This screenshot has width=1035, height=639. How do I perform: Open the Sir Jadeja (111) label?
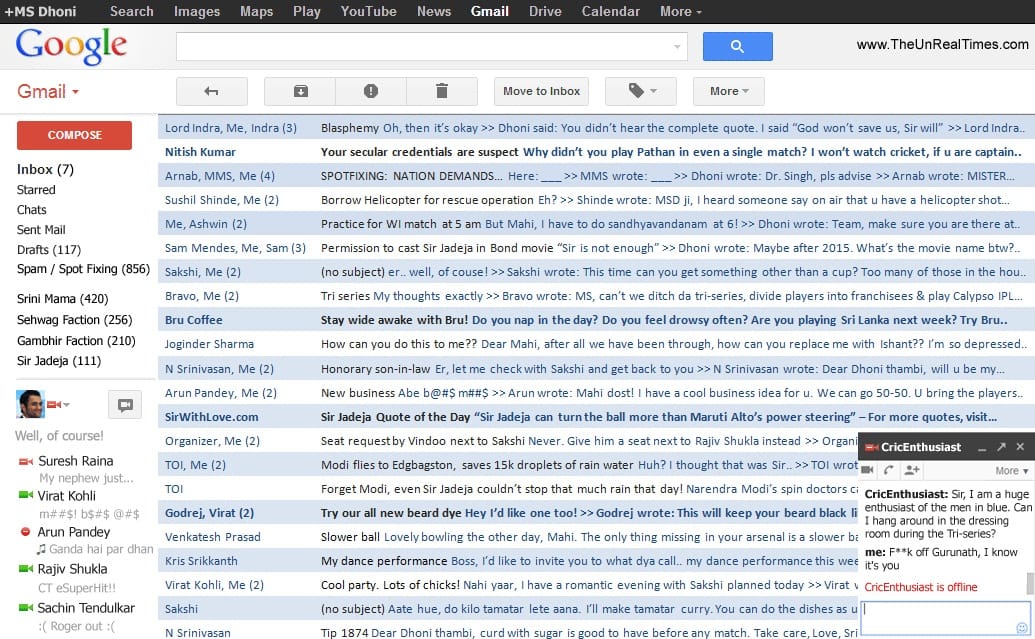[59, 360]
